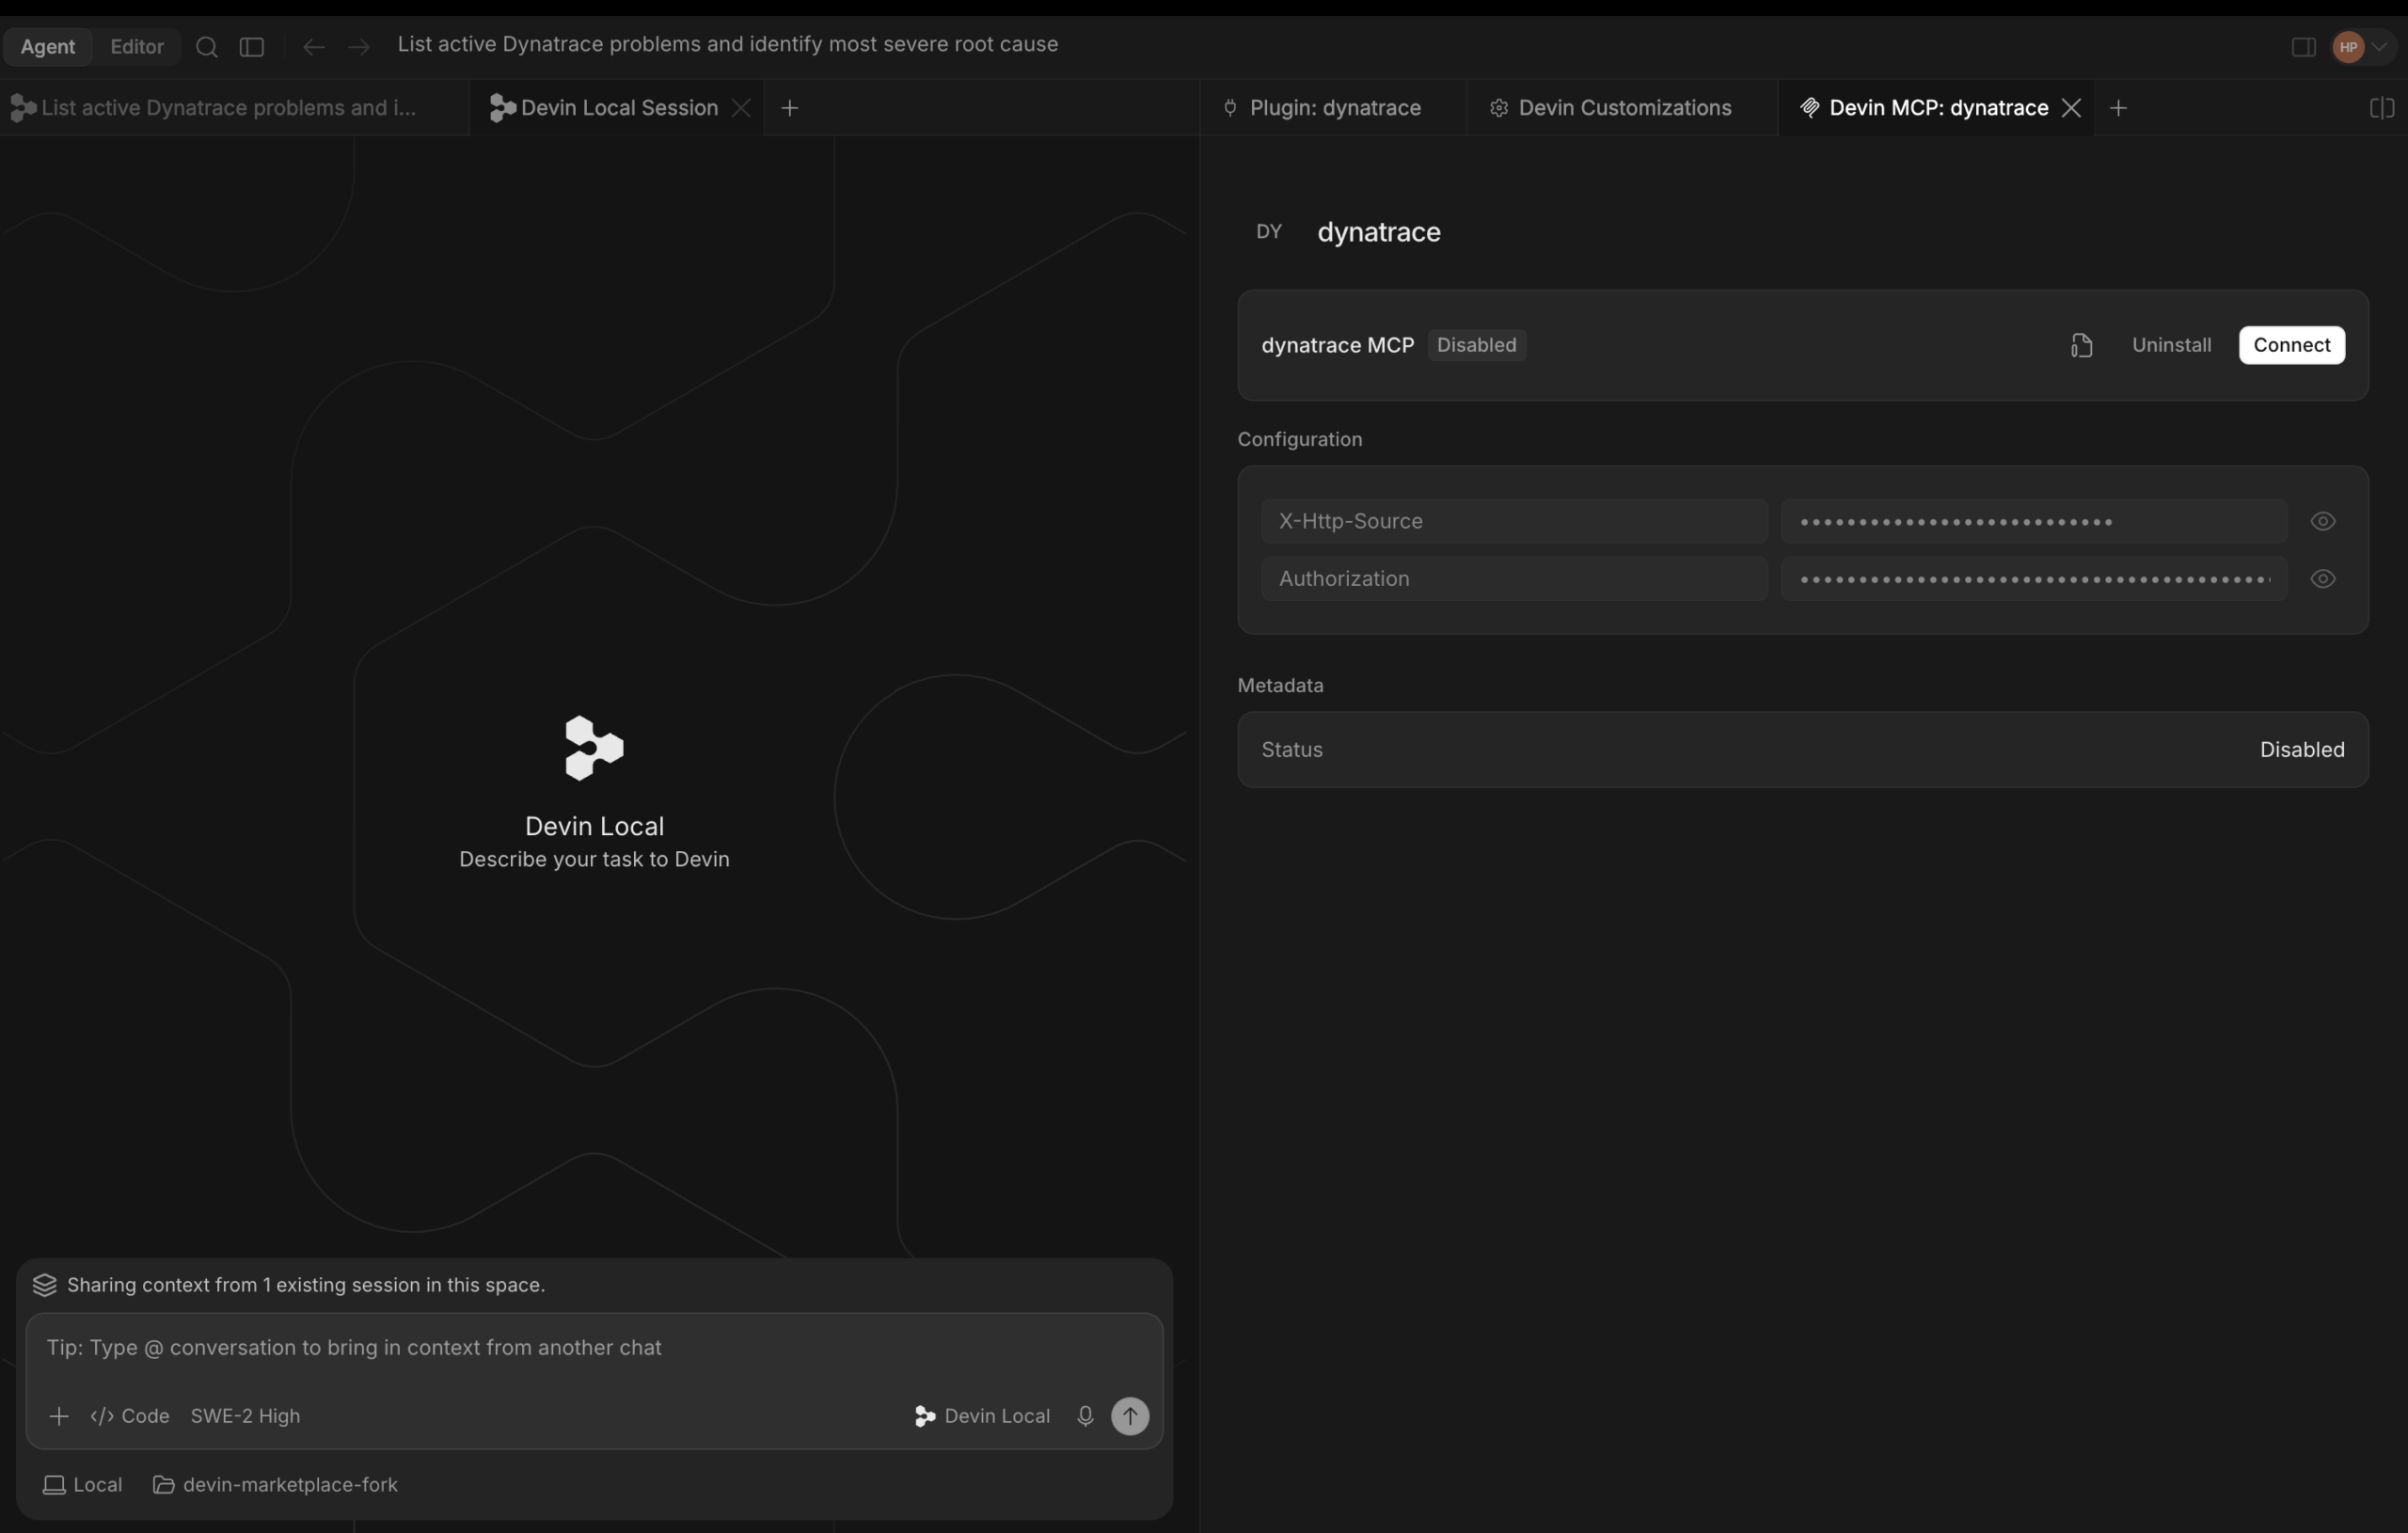Close the Devin MCP: dynatrace tab
The width and height of the screenshot is (2408, 1533).
(2072, 108)
